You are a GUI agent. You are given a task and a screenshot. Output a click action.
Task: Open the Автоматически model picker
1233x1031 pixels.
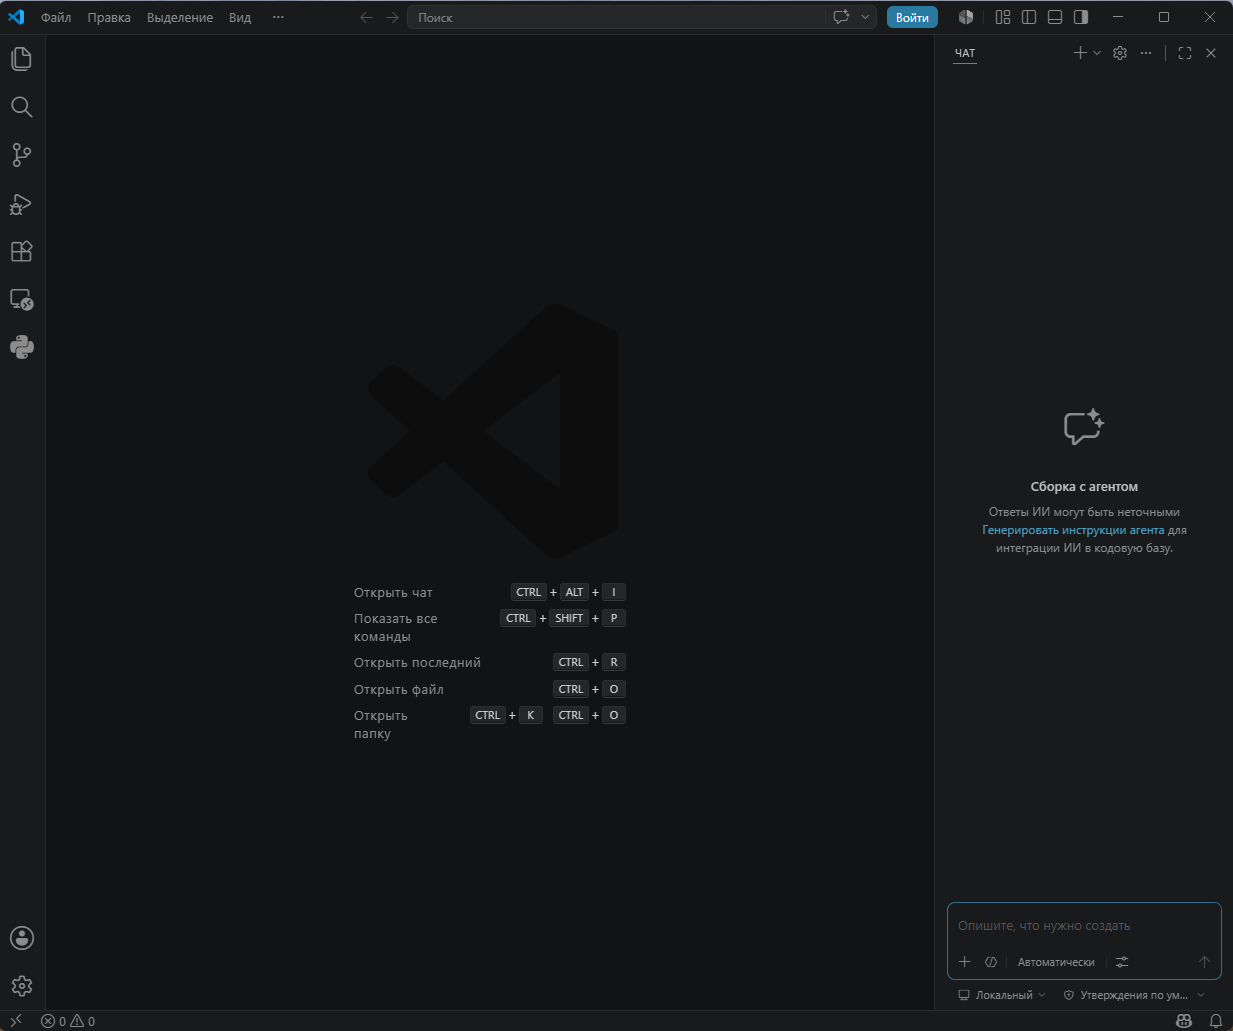(x=1056, y=962)
